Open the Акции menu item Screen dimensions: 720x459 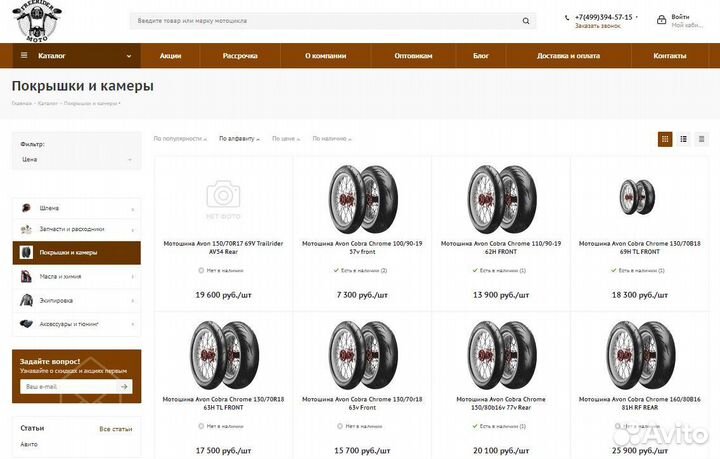(170, 56)
